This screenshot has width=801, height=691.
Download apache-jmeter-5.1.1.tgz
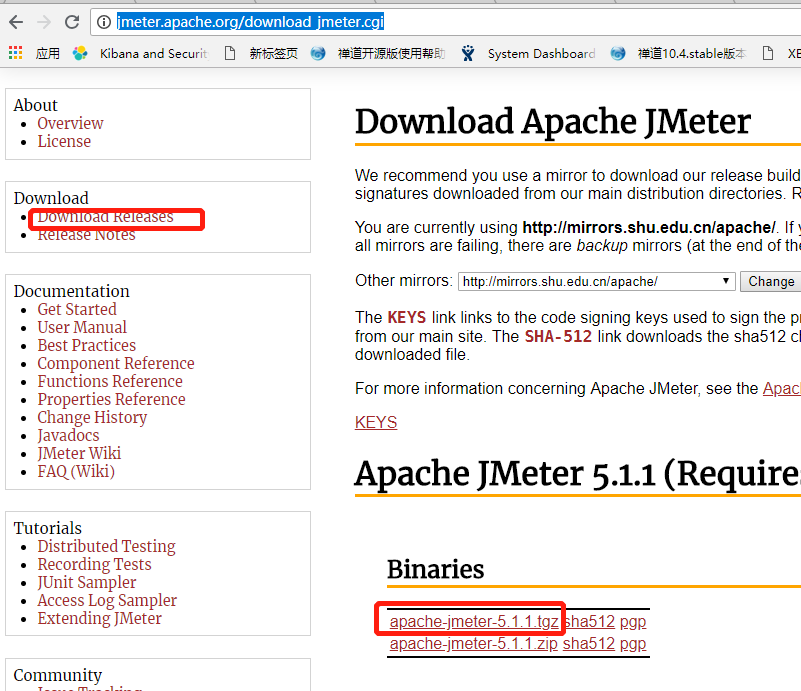point(474,622)
